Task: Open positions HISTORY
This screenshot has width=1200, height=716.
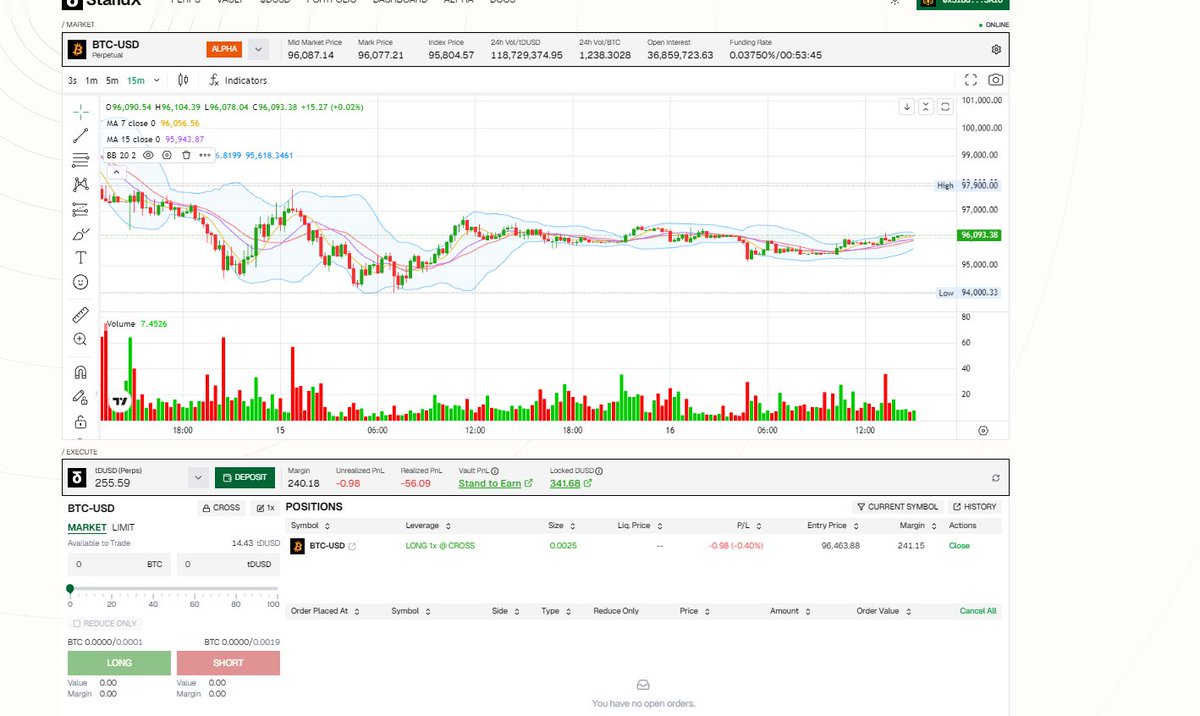Action: click(x=974, y=507)
